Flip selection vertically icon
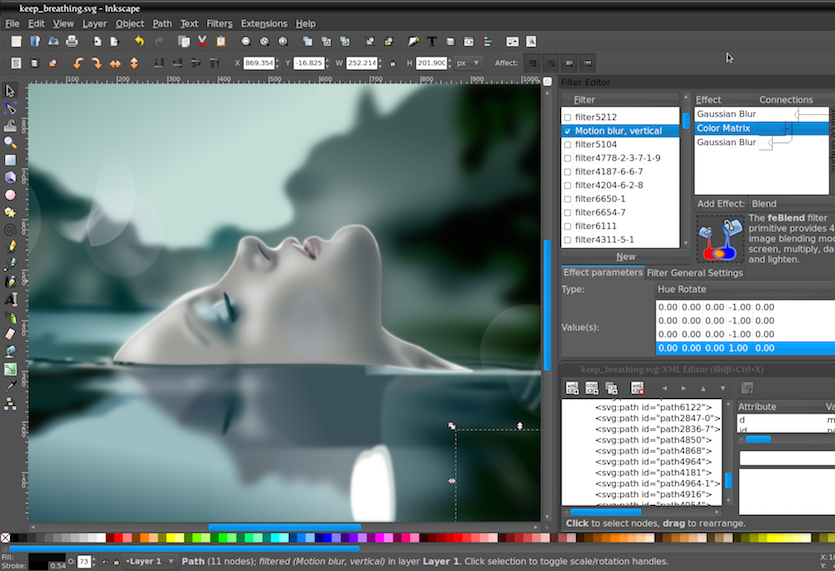Screen dimensions: 835x571 click(134, 63)
